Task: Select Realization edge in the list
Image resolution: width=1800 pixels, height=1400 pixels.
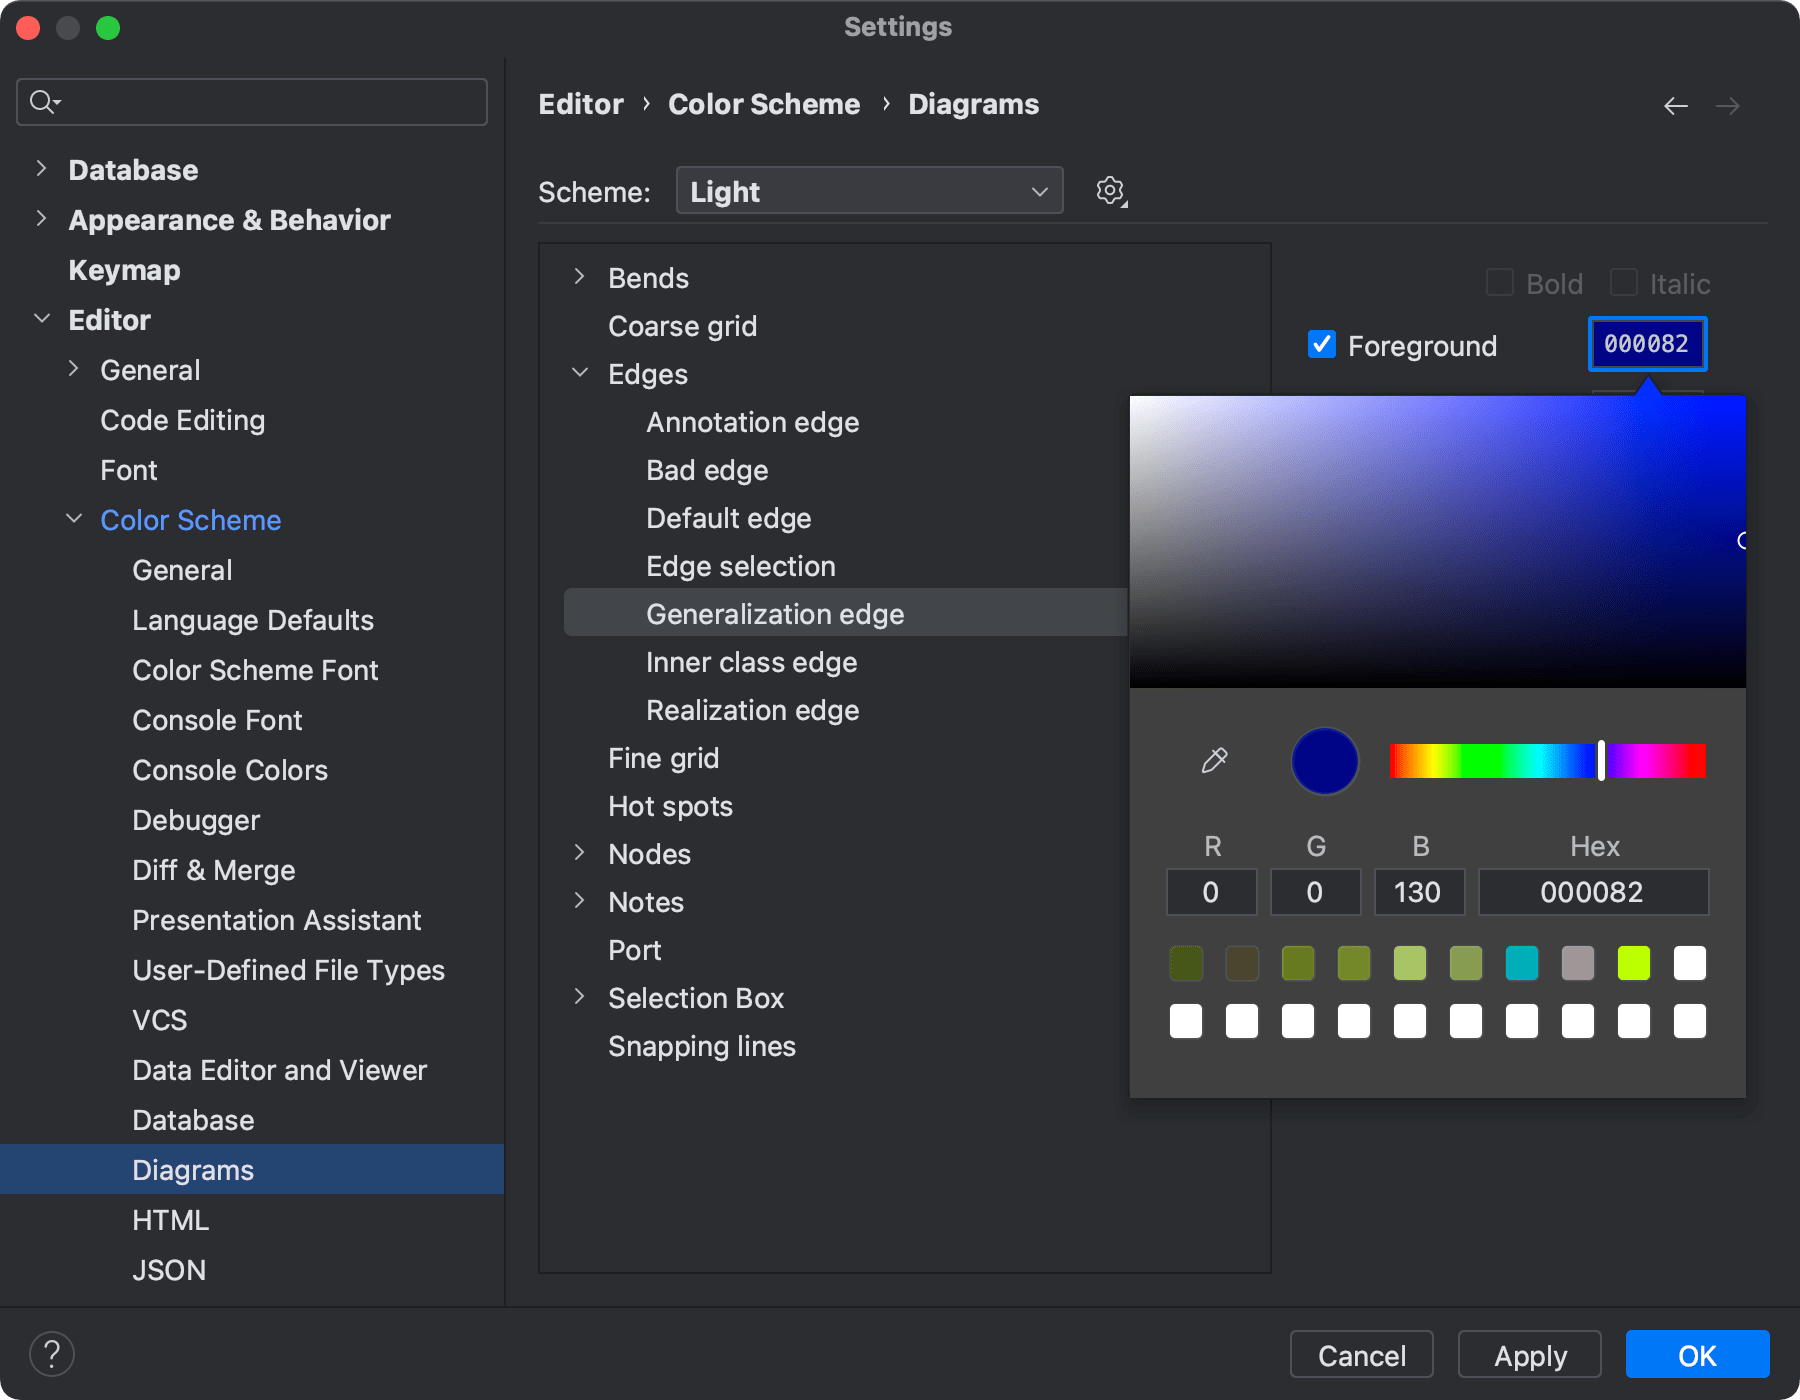Action: pos(752,710)
